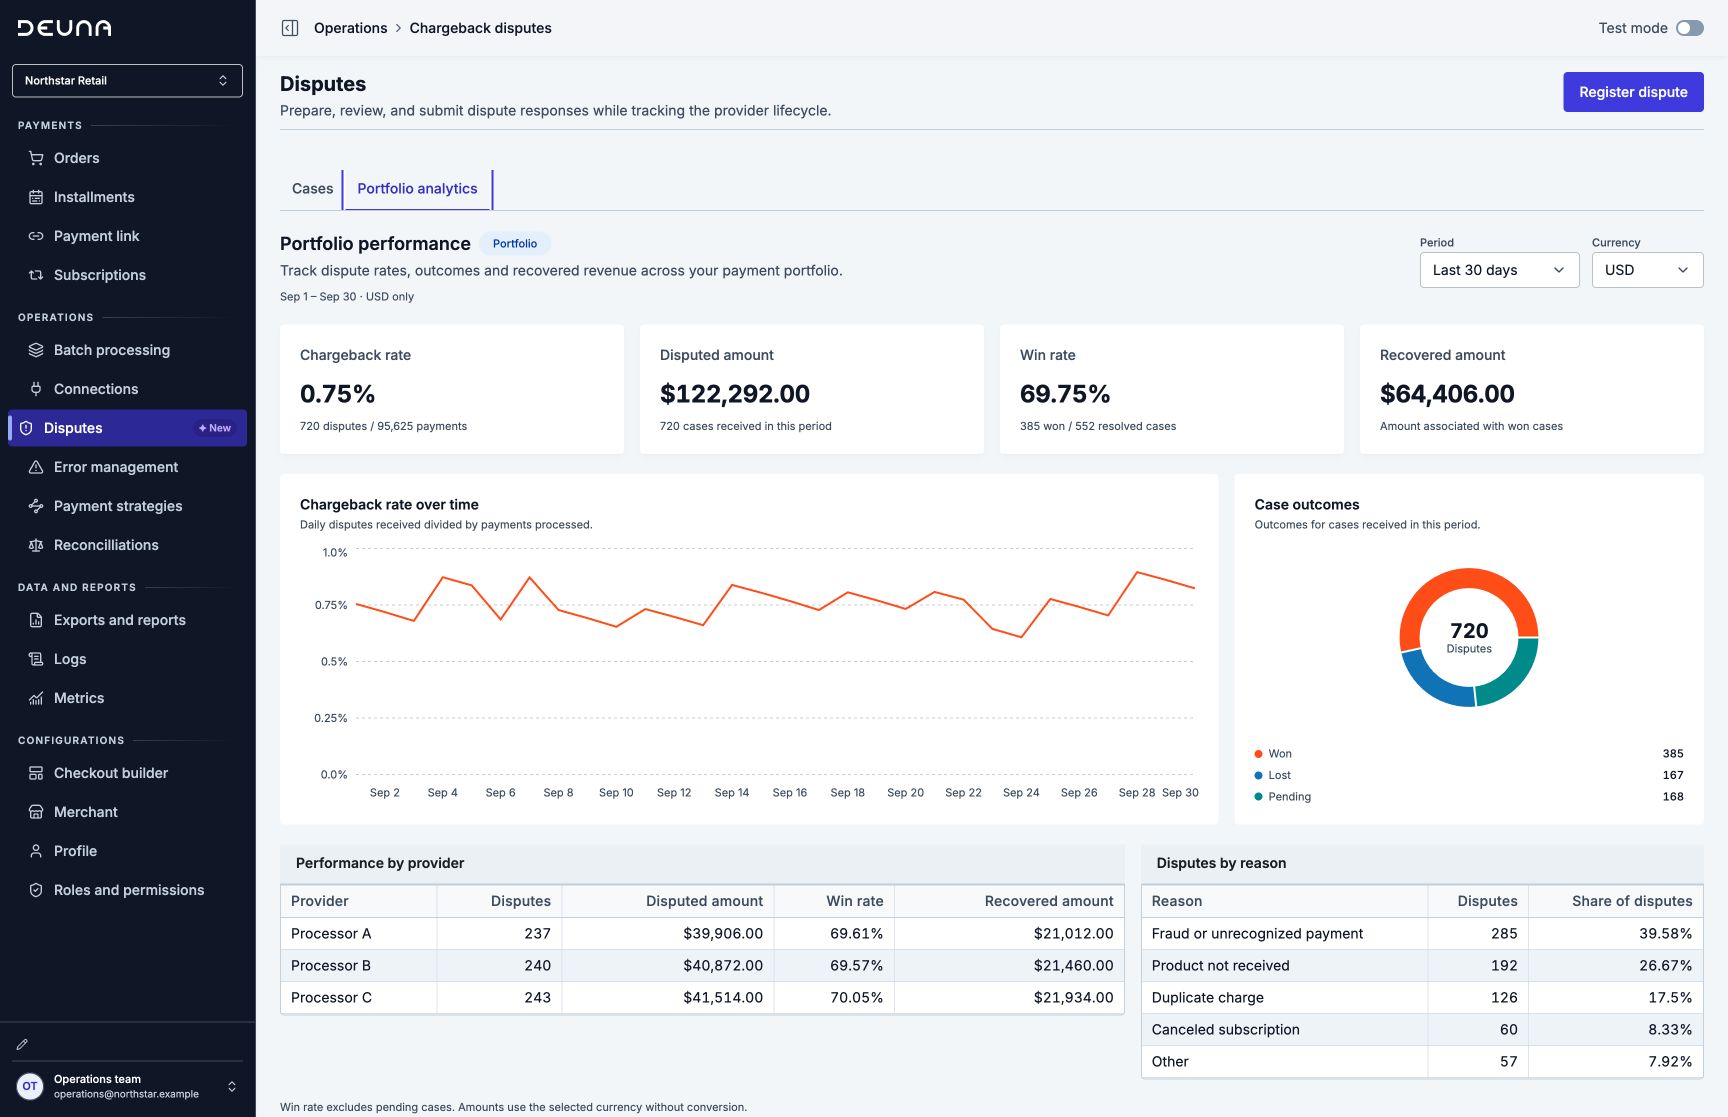This screenshot has height=1117, width=1728.
Task: Click the Canceled subscription reason row
Action: point(1422,1030)
